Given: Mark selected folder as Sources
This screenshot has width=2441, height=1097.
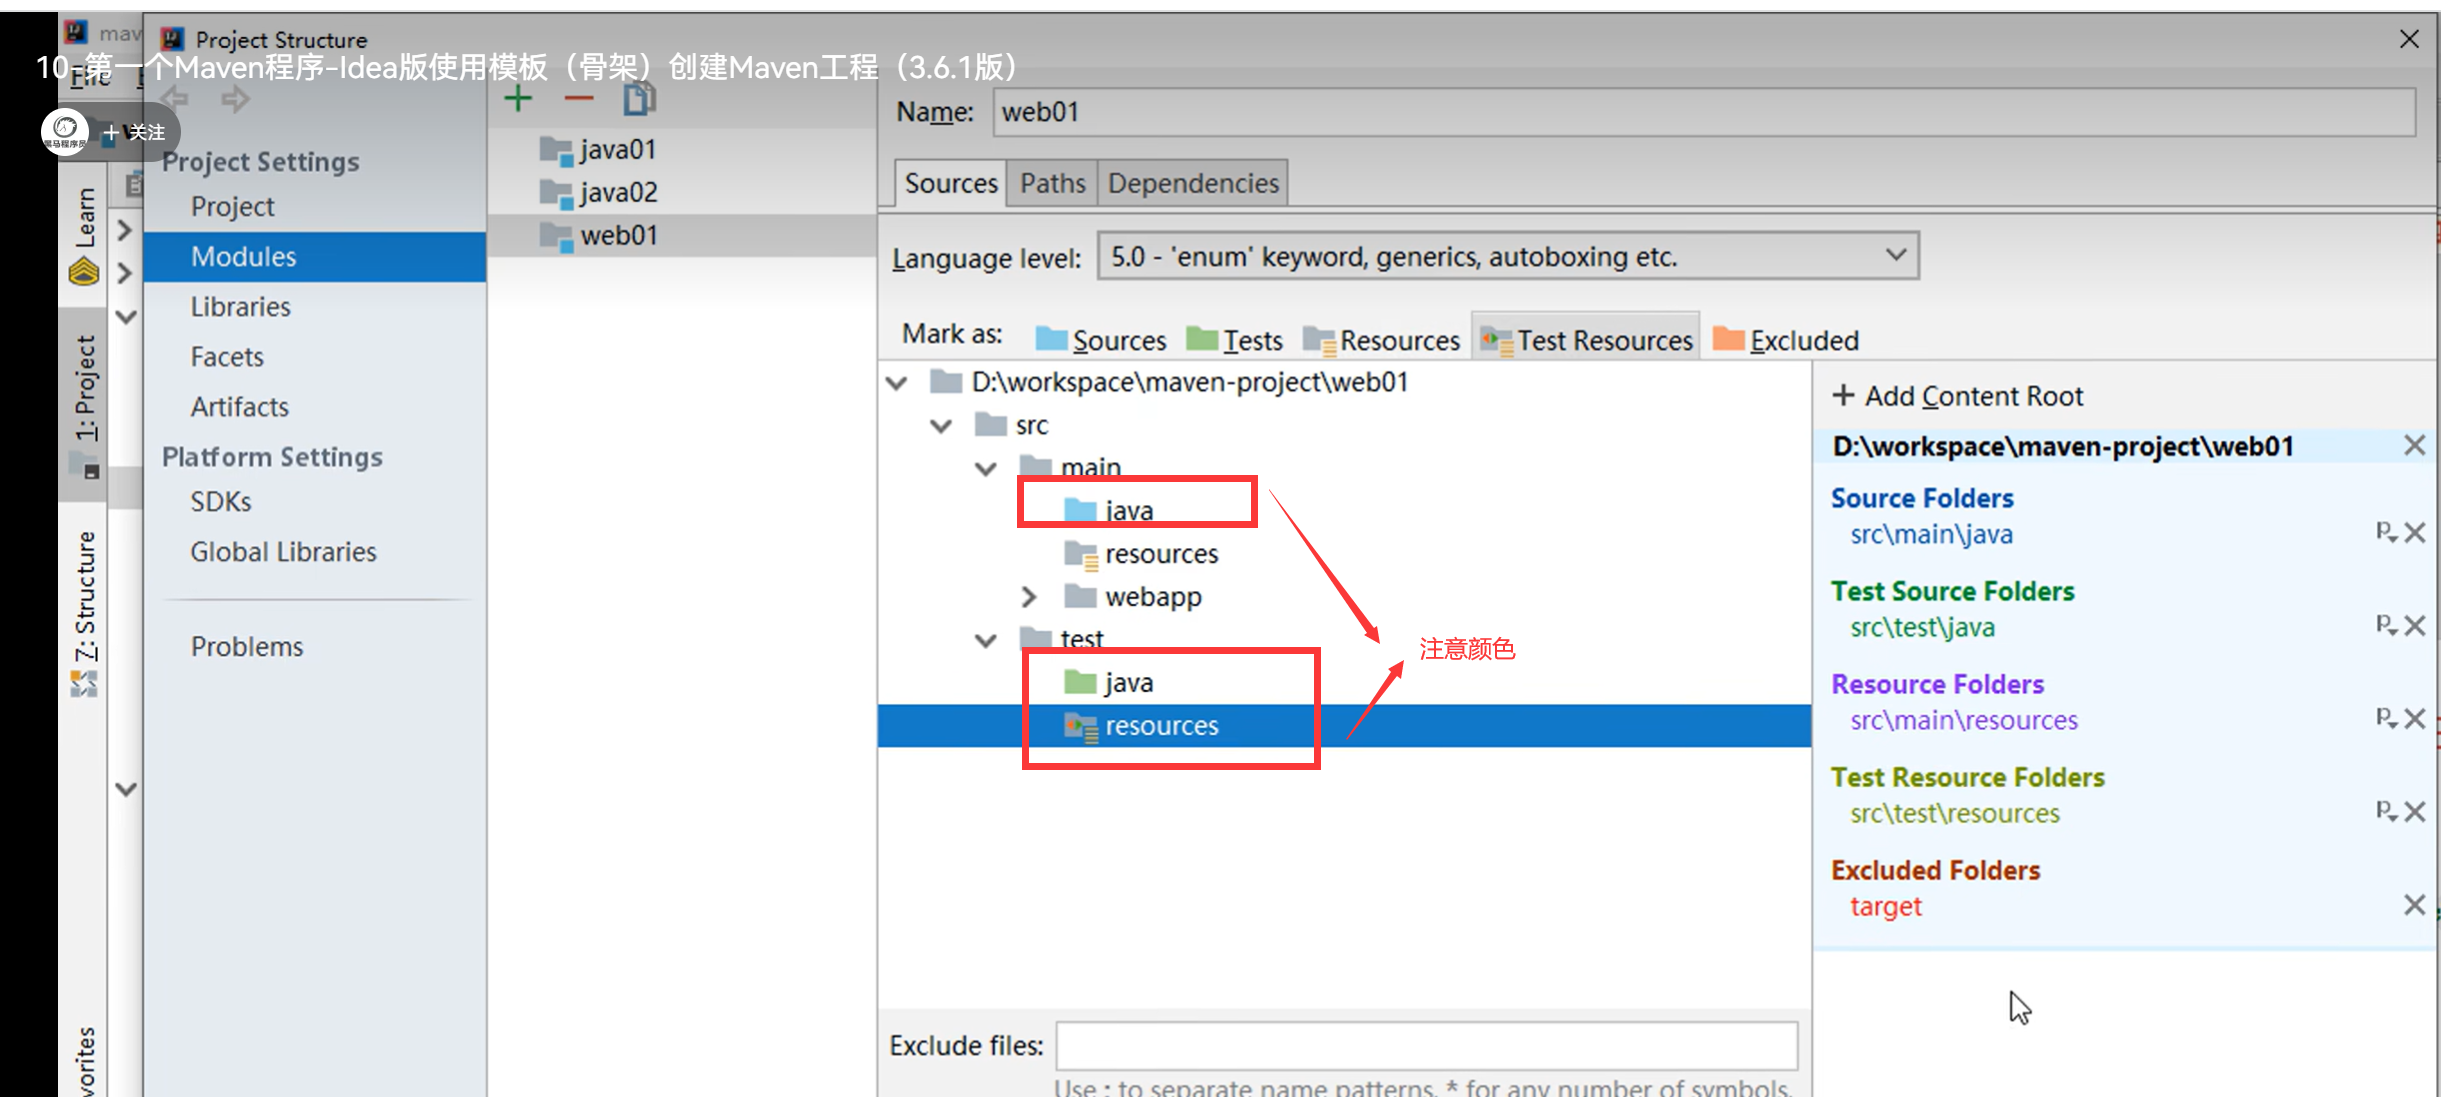Looking at the screenshot, I should tap(1101, 340).
